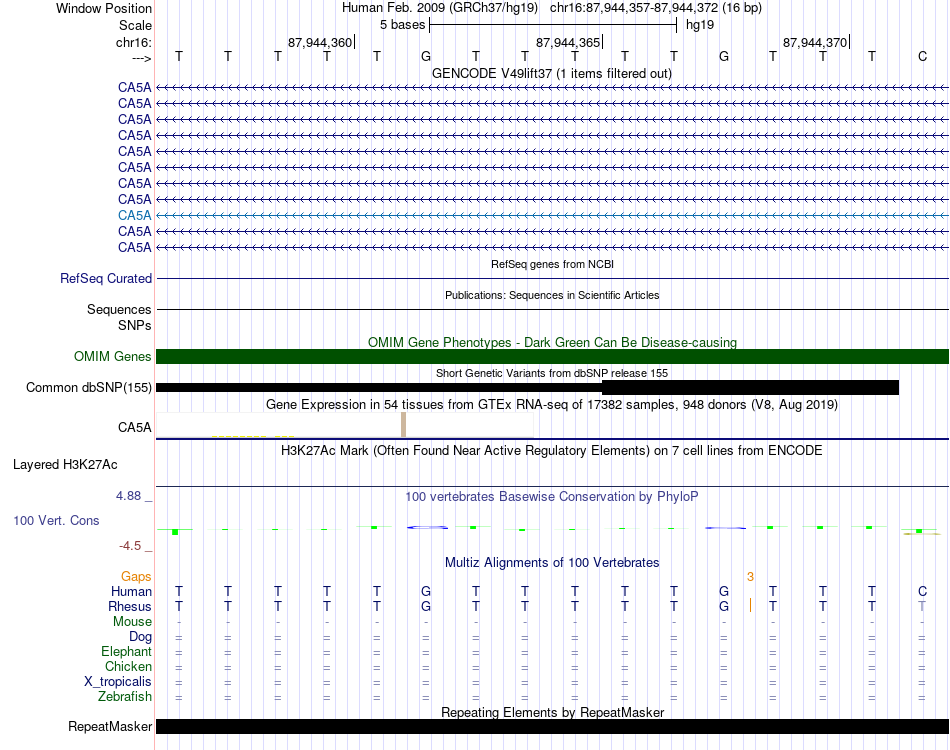
Task: Select the 'Human' alignment row label
Action: (131, 591)
